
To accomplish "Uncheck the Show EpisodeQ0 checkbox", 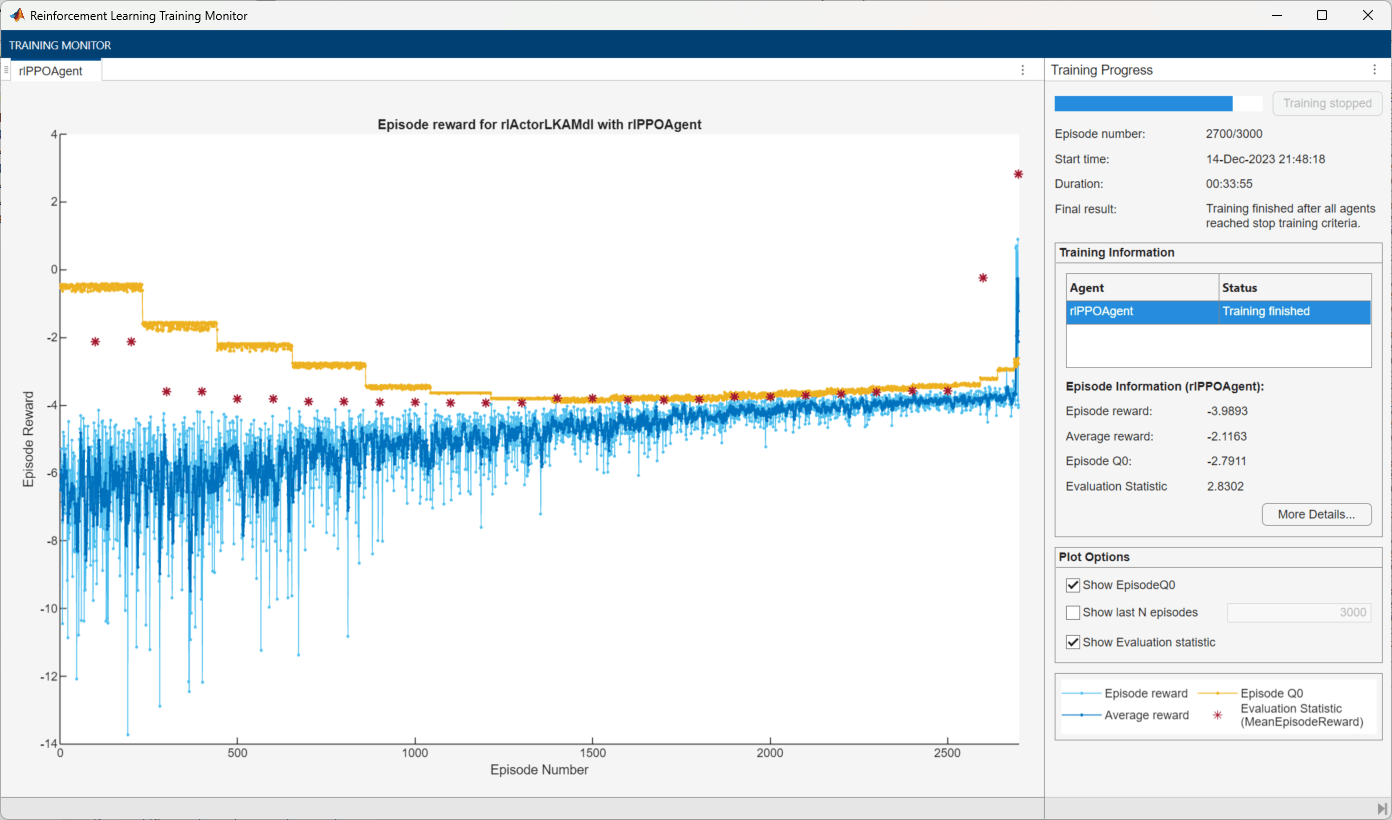I will (1073, 585).
